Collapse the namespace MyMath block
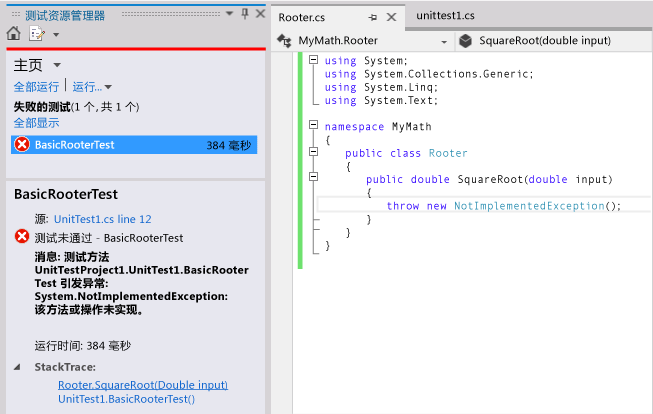Viewport: 653px width, 414px height. (x=314, y=125)
